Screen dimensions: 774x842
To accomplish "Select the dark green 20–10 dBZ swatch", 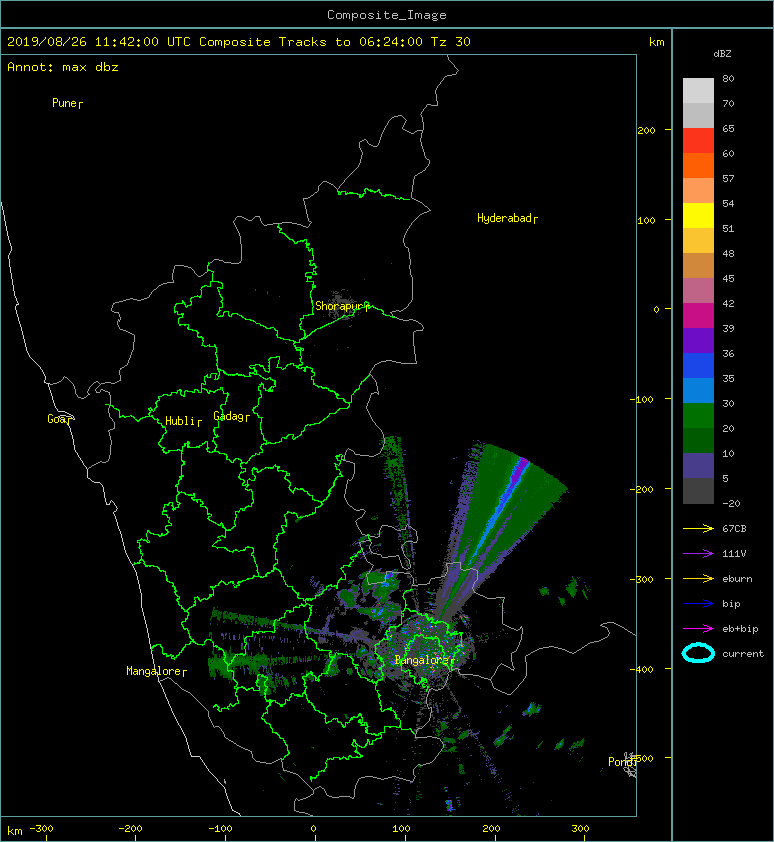I will click(x=698, y=440).
